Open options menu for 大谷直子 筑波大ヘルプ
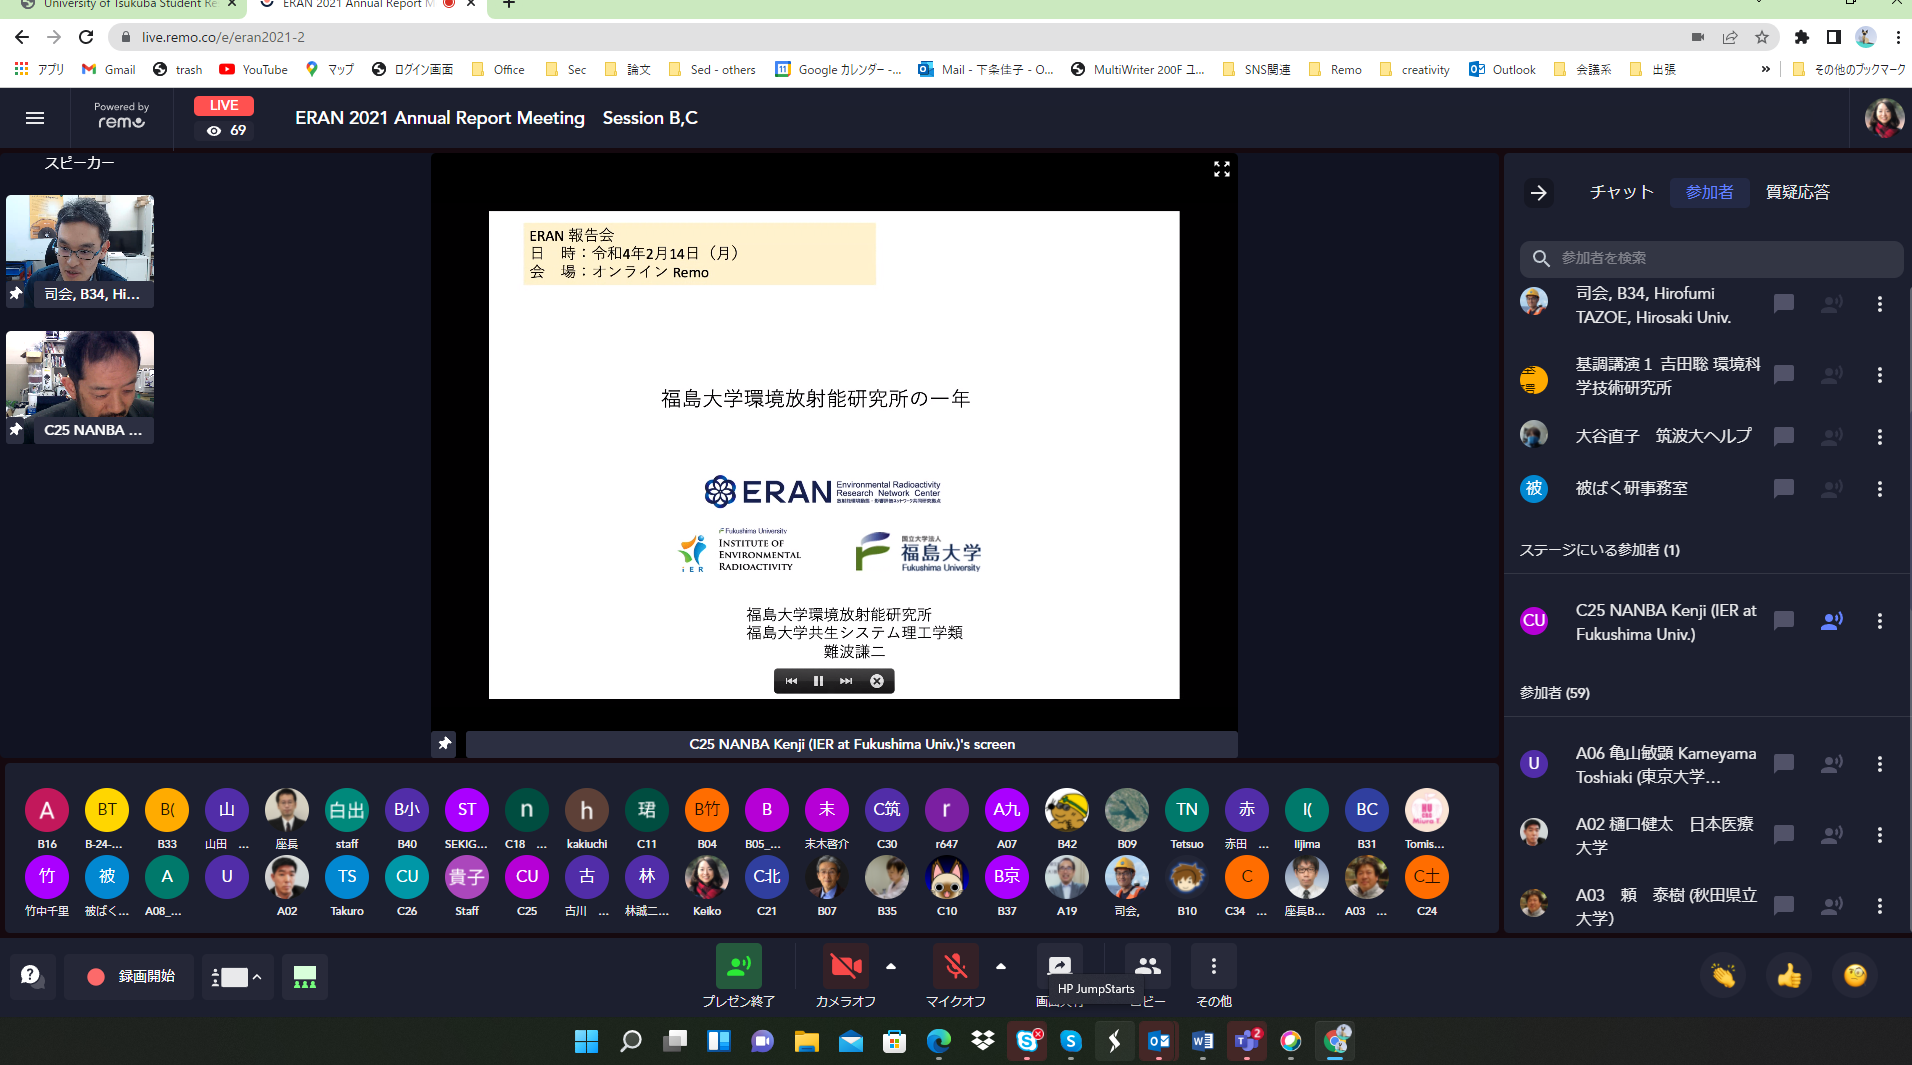 1880,437
